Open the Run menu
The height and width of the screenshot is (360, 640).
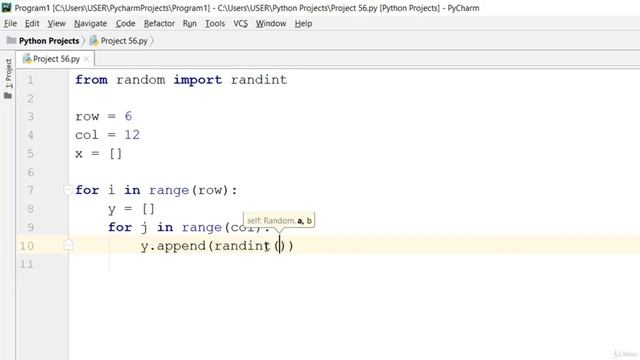(189, 24)
